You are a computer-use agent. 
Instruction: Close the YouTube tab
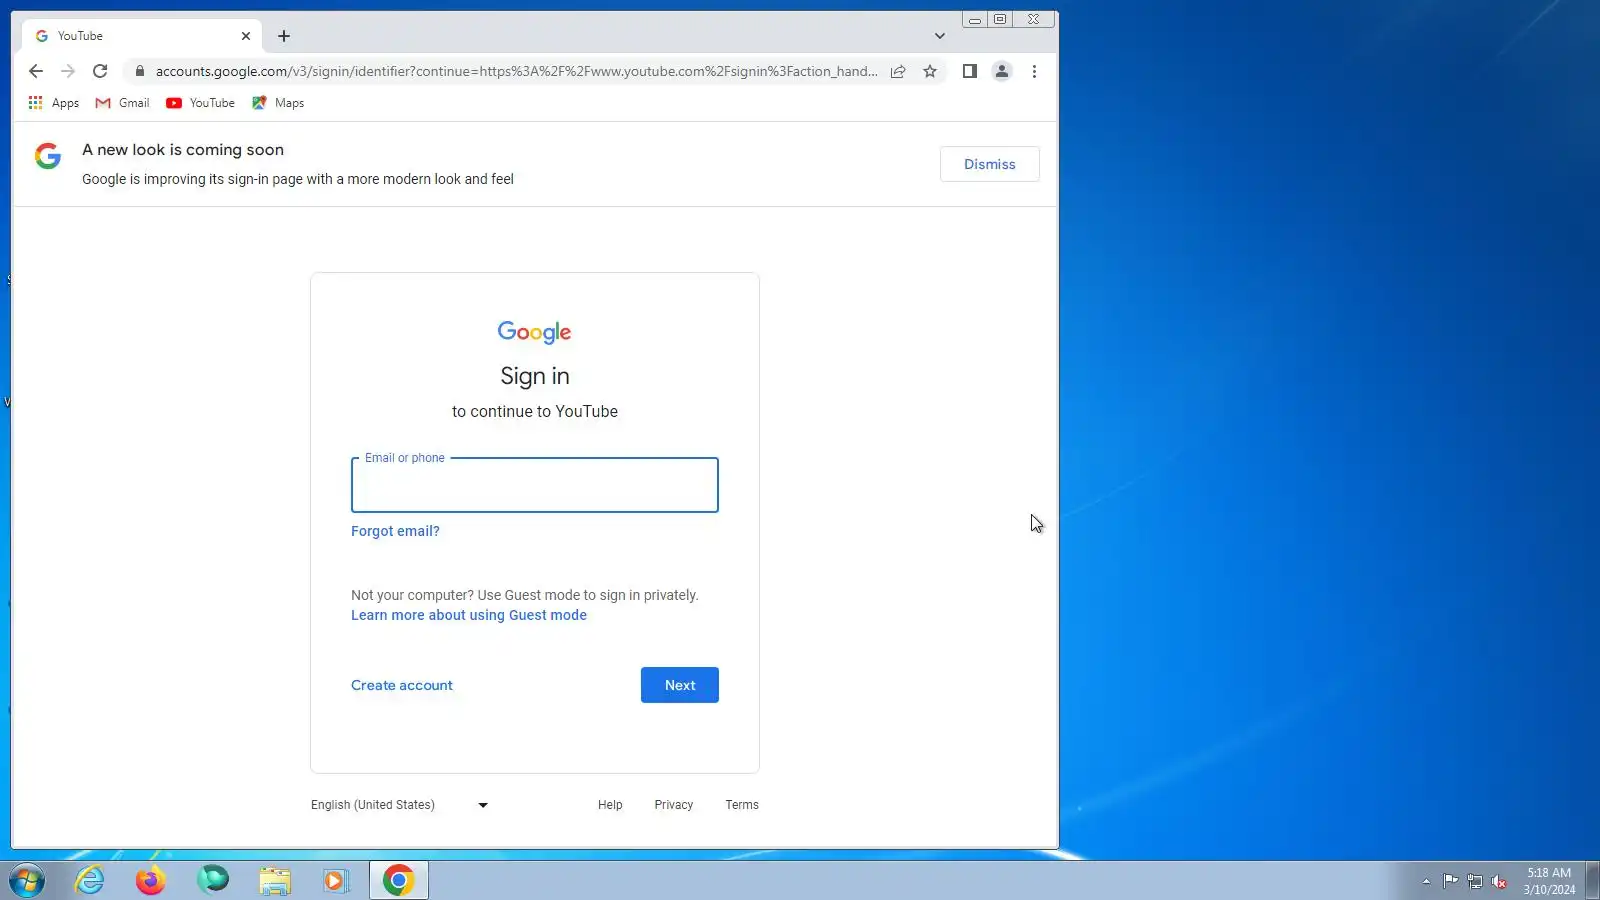pos(246,36)
